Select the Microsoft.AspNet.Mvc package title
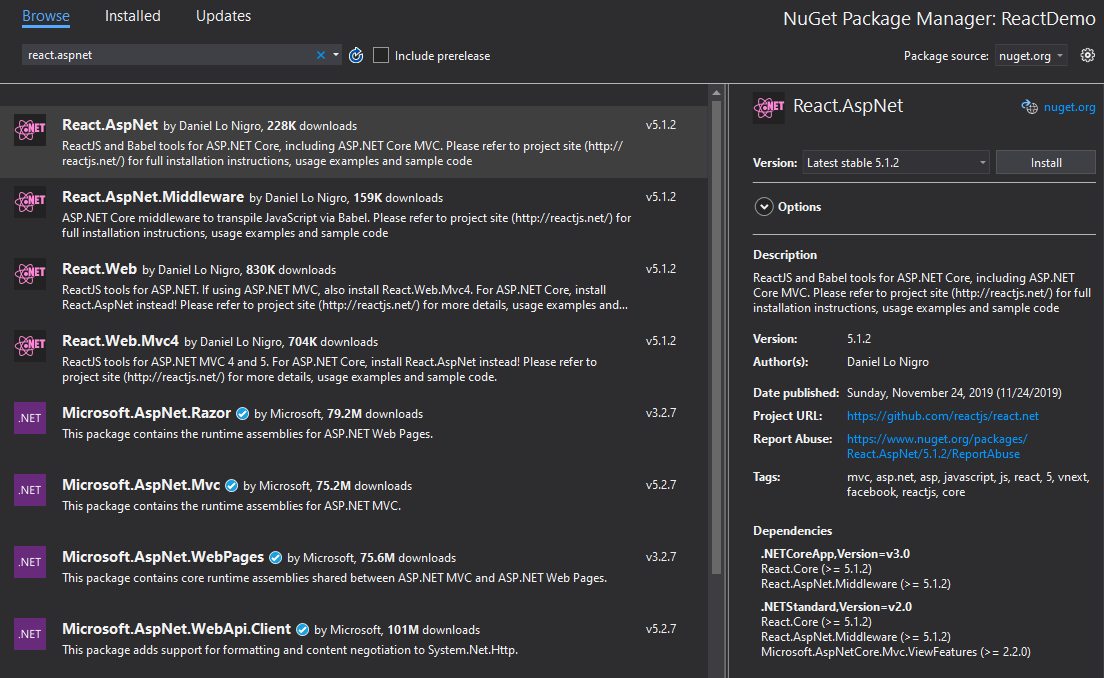Viewport: 1104px width, 678px height. pyautogui.click(x=141, y=484)
